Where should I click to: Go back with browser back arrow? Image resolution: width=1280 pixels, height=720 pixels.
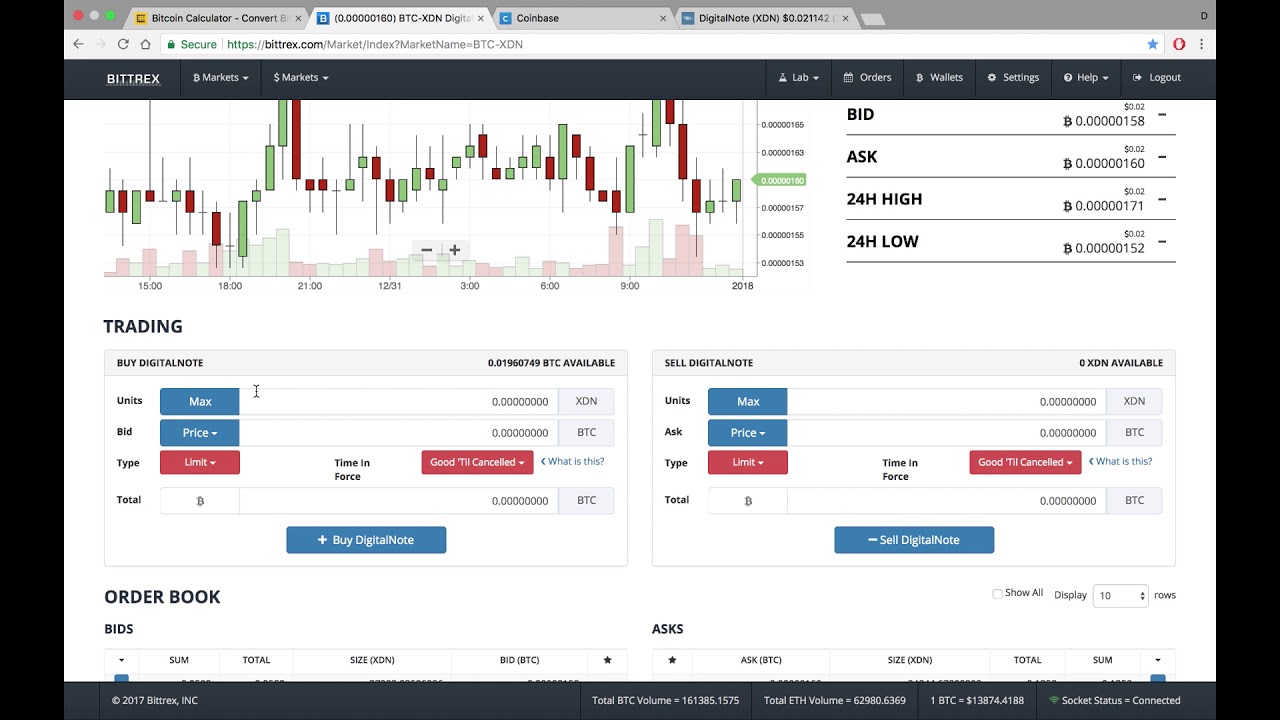point(78,44)
